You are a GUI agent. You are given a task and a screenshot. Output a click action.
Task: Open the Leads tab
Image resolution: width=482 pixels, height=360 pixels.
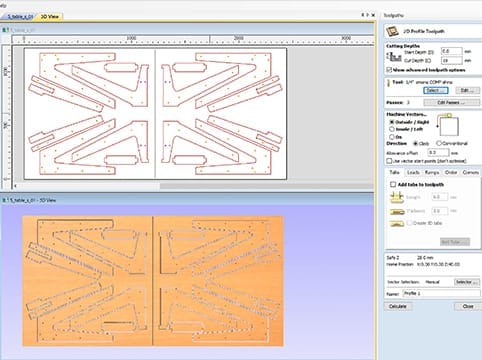[413, 172]
